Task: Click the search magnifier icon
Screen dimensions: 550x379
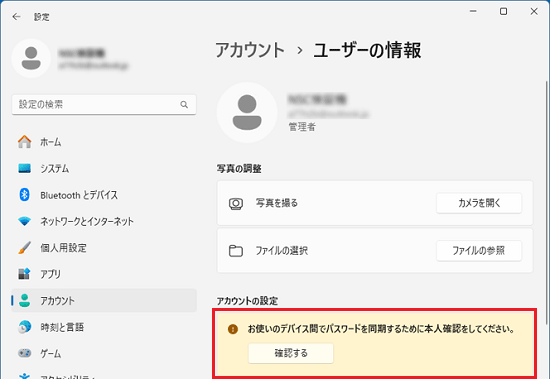Action: pyautogui.click(x=184, y=105)
